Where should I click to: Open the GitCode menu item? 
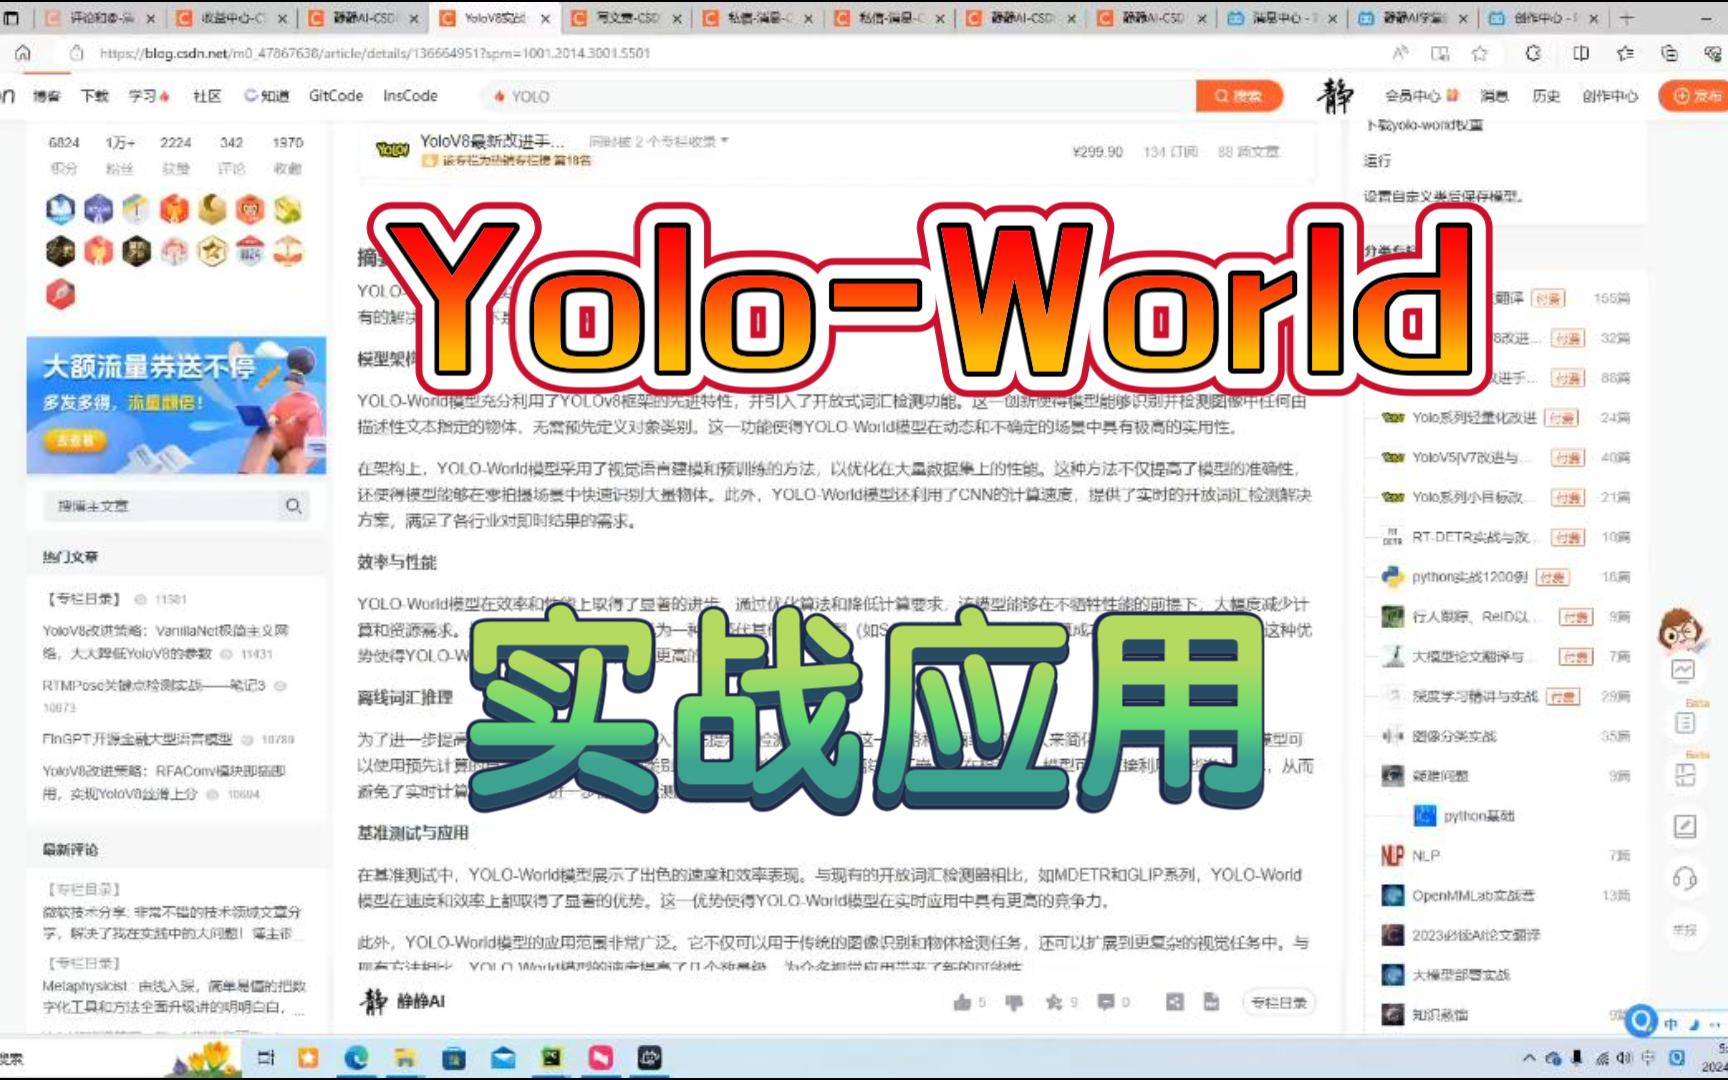pos(336,96)
